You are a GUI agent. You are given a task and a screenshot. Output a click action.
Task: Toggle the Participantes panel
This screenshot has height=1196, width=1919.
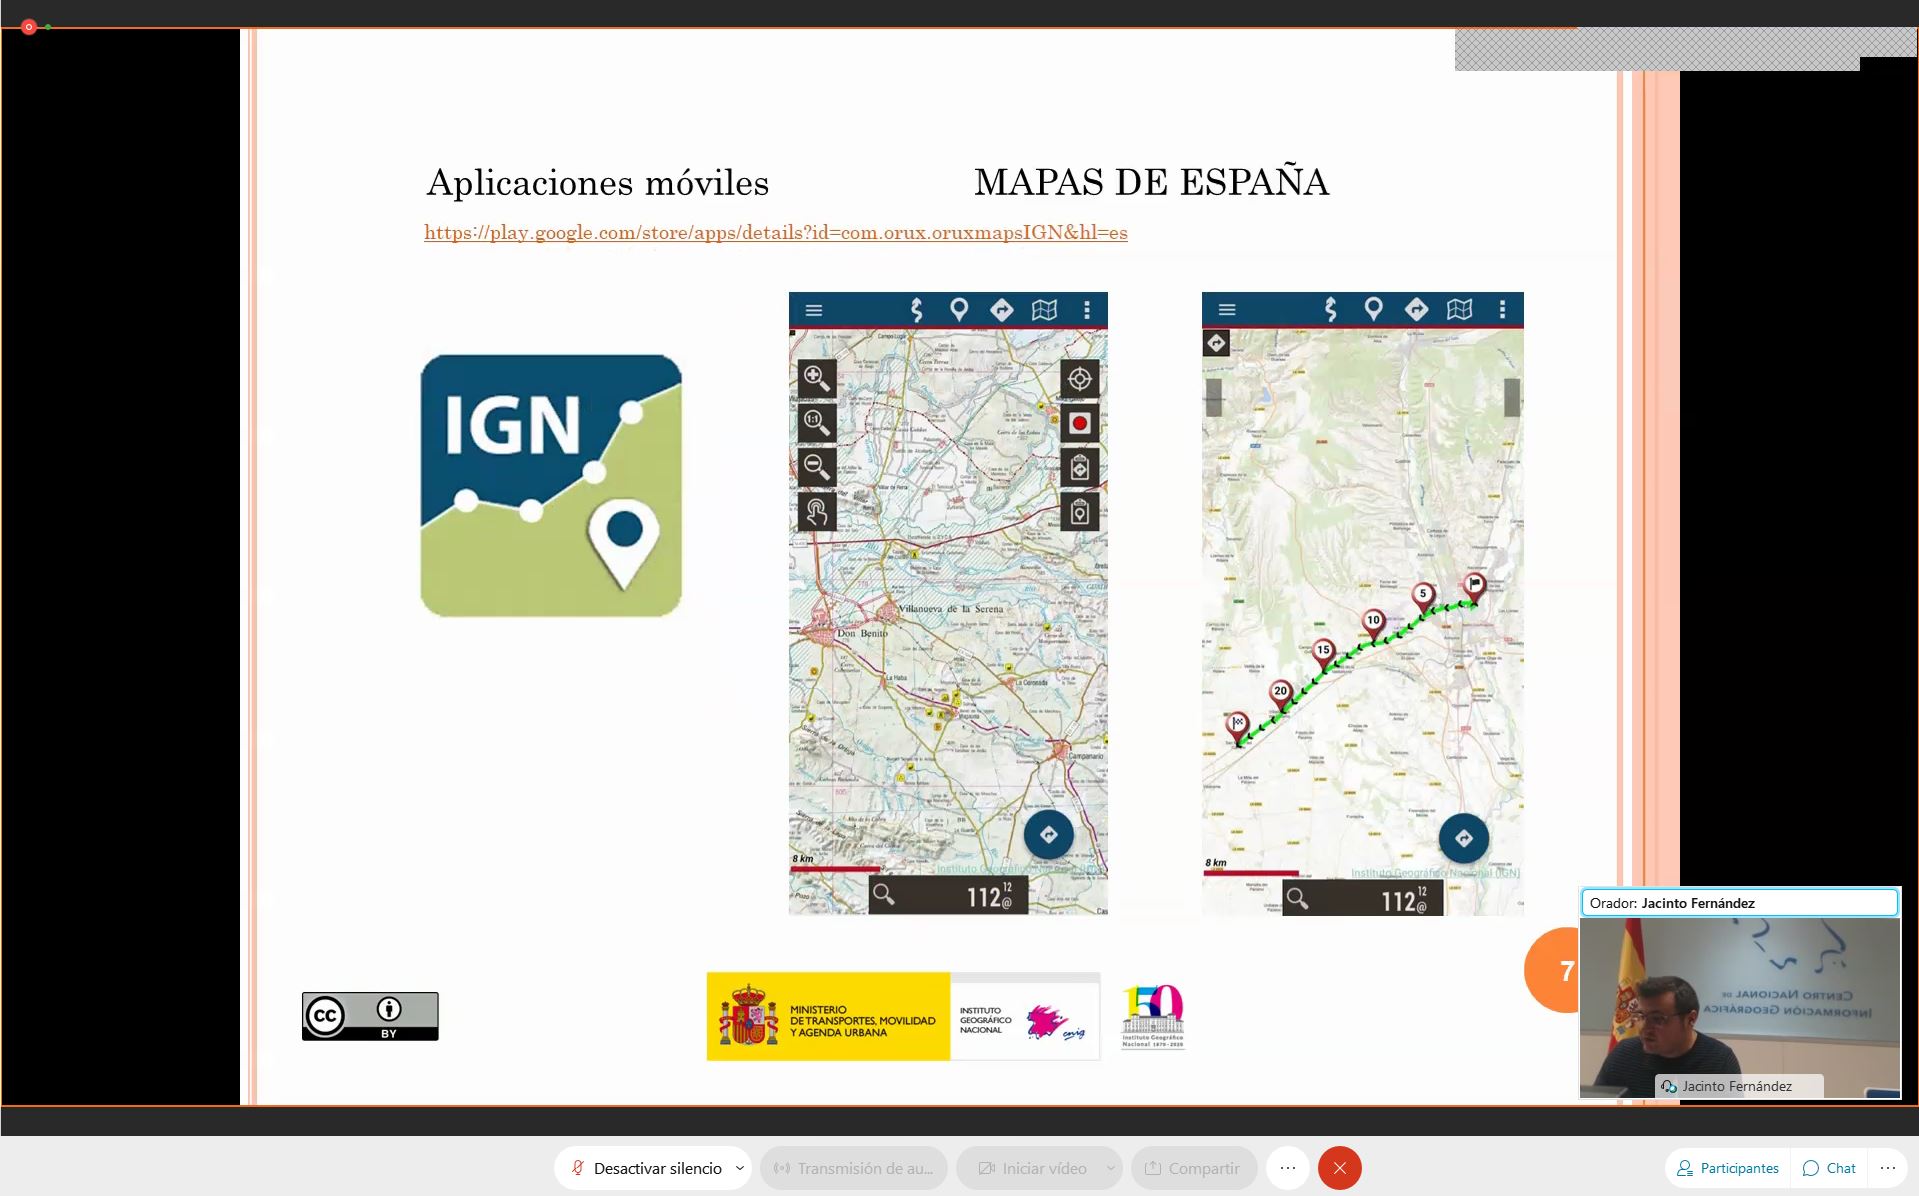click(x=1727, y=1168)
